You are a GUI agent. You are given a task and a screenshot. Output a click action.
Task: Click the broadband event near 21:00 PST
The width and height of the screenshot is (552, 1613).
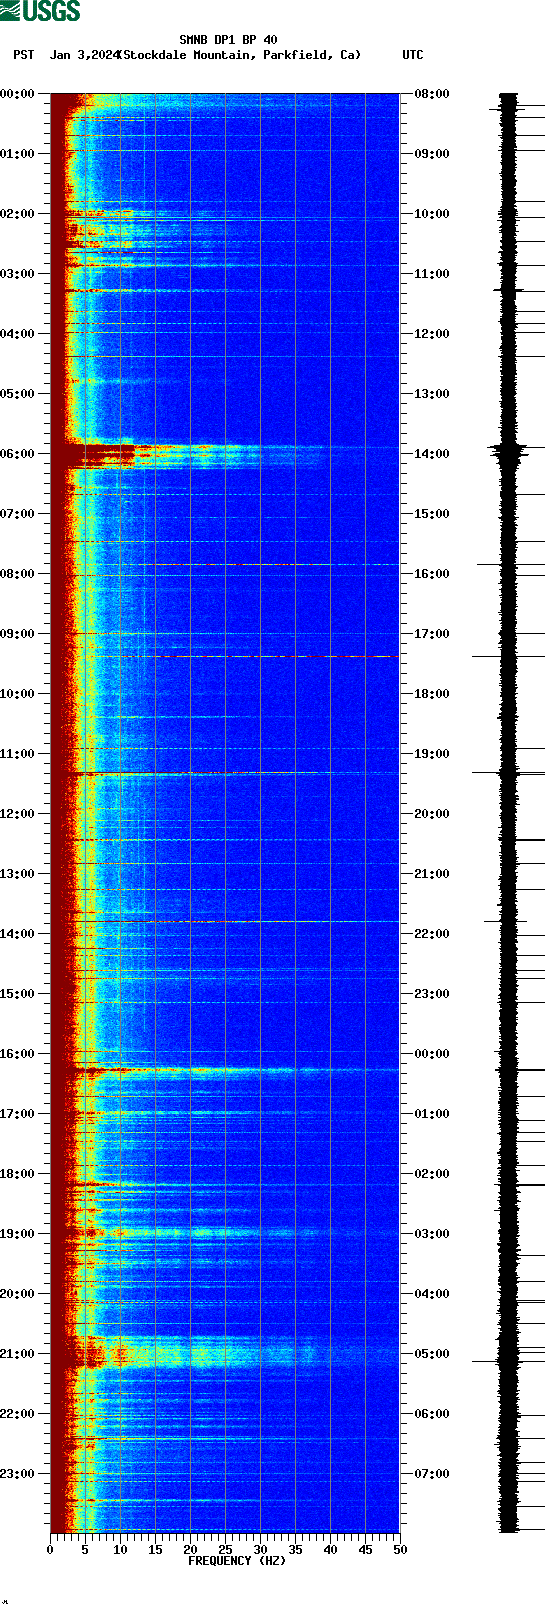pos(225,1353)
